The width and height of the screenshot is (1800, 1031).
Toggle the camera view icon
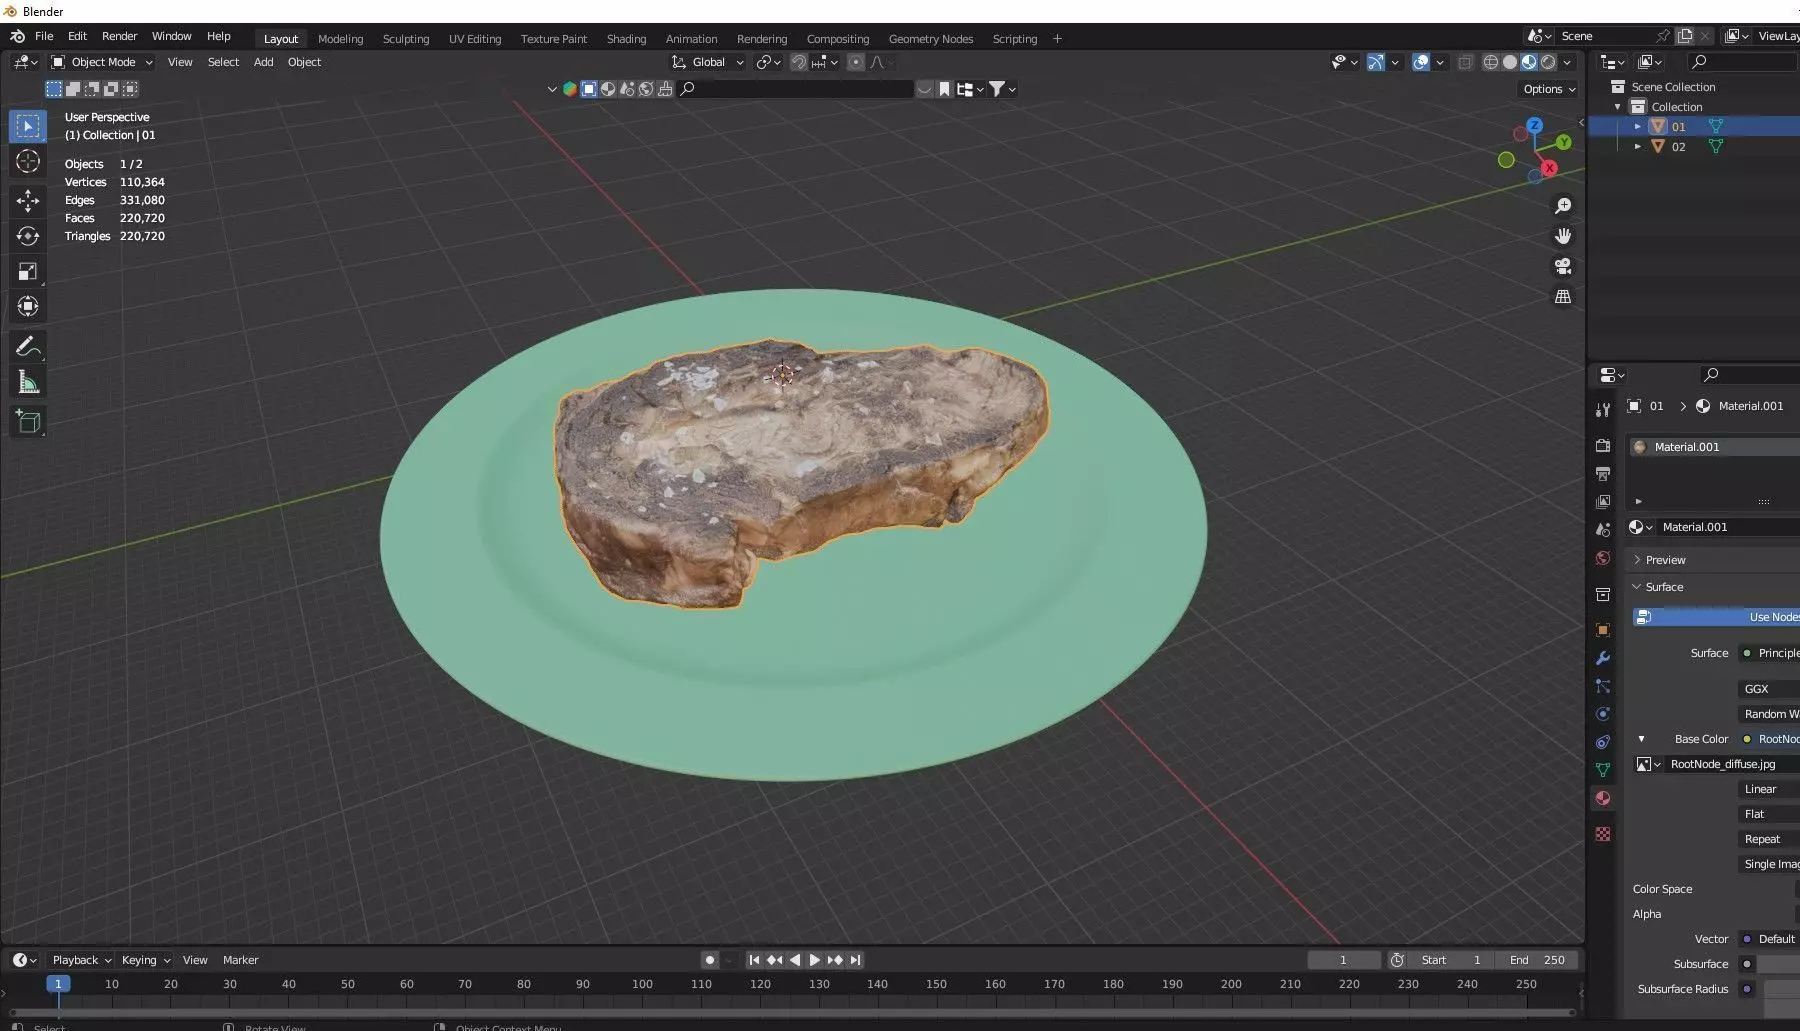click(x=1563, y=266)
